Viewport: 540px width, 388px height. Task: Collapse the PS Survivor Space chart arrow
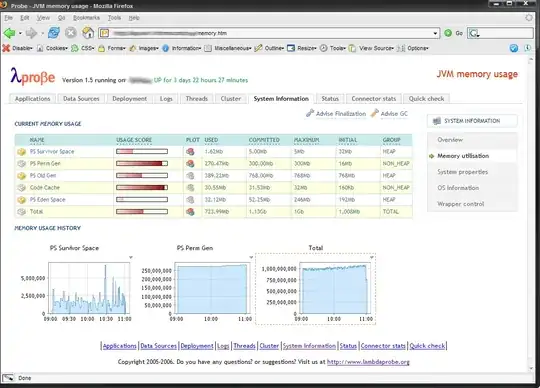tap(131, 257)
